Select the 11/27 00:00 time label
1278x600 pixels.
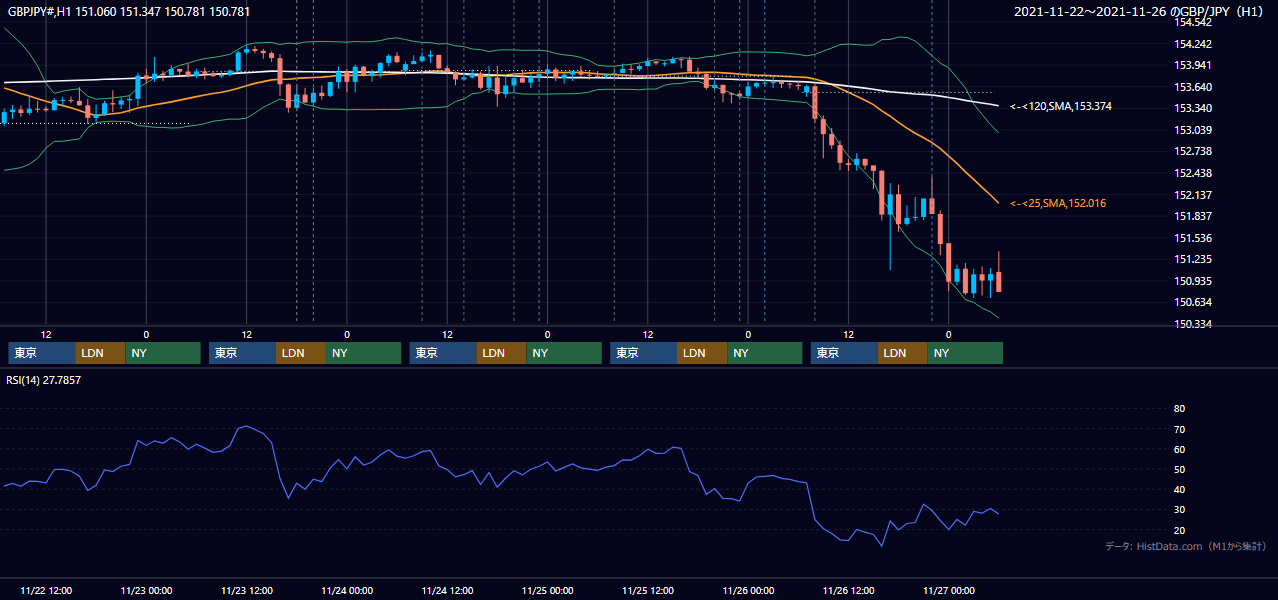click(x=949, y=591)
